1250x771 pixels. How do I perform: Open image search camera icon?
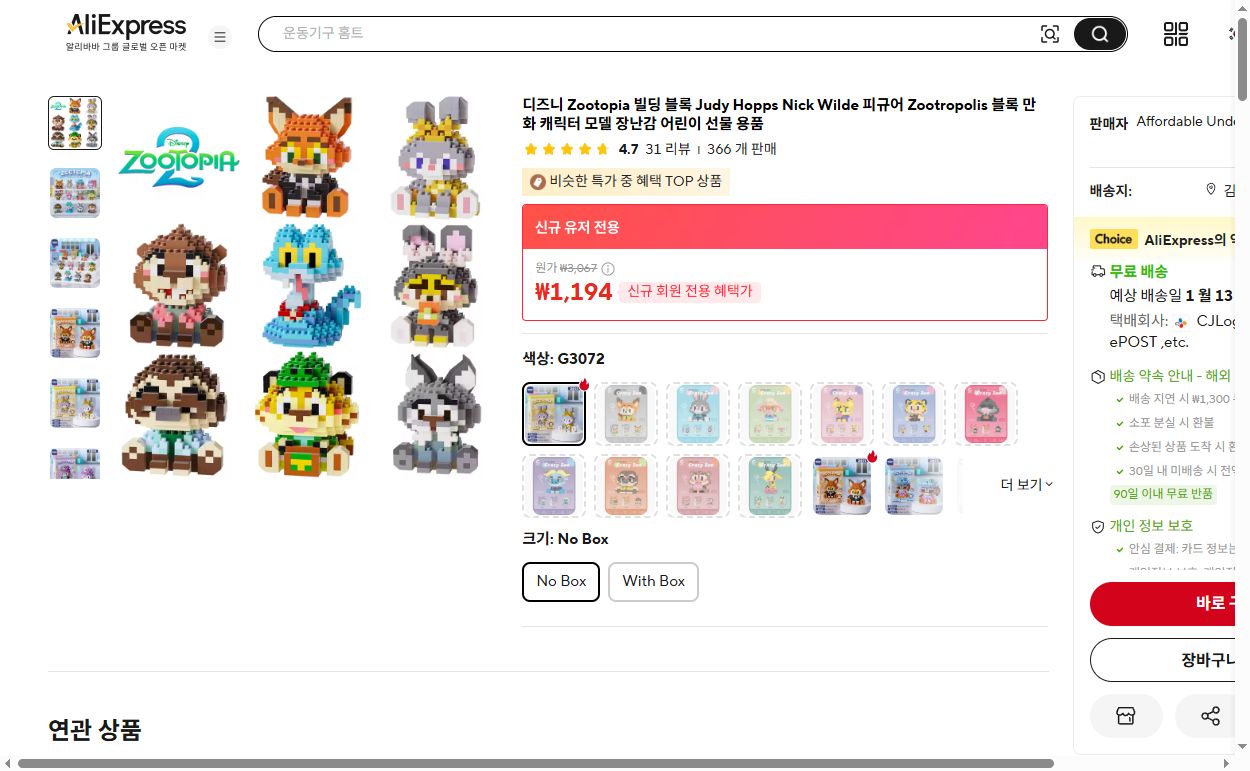coord(1049,35)
